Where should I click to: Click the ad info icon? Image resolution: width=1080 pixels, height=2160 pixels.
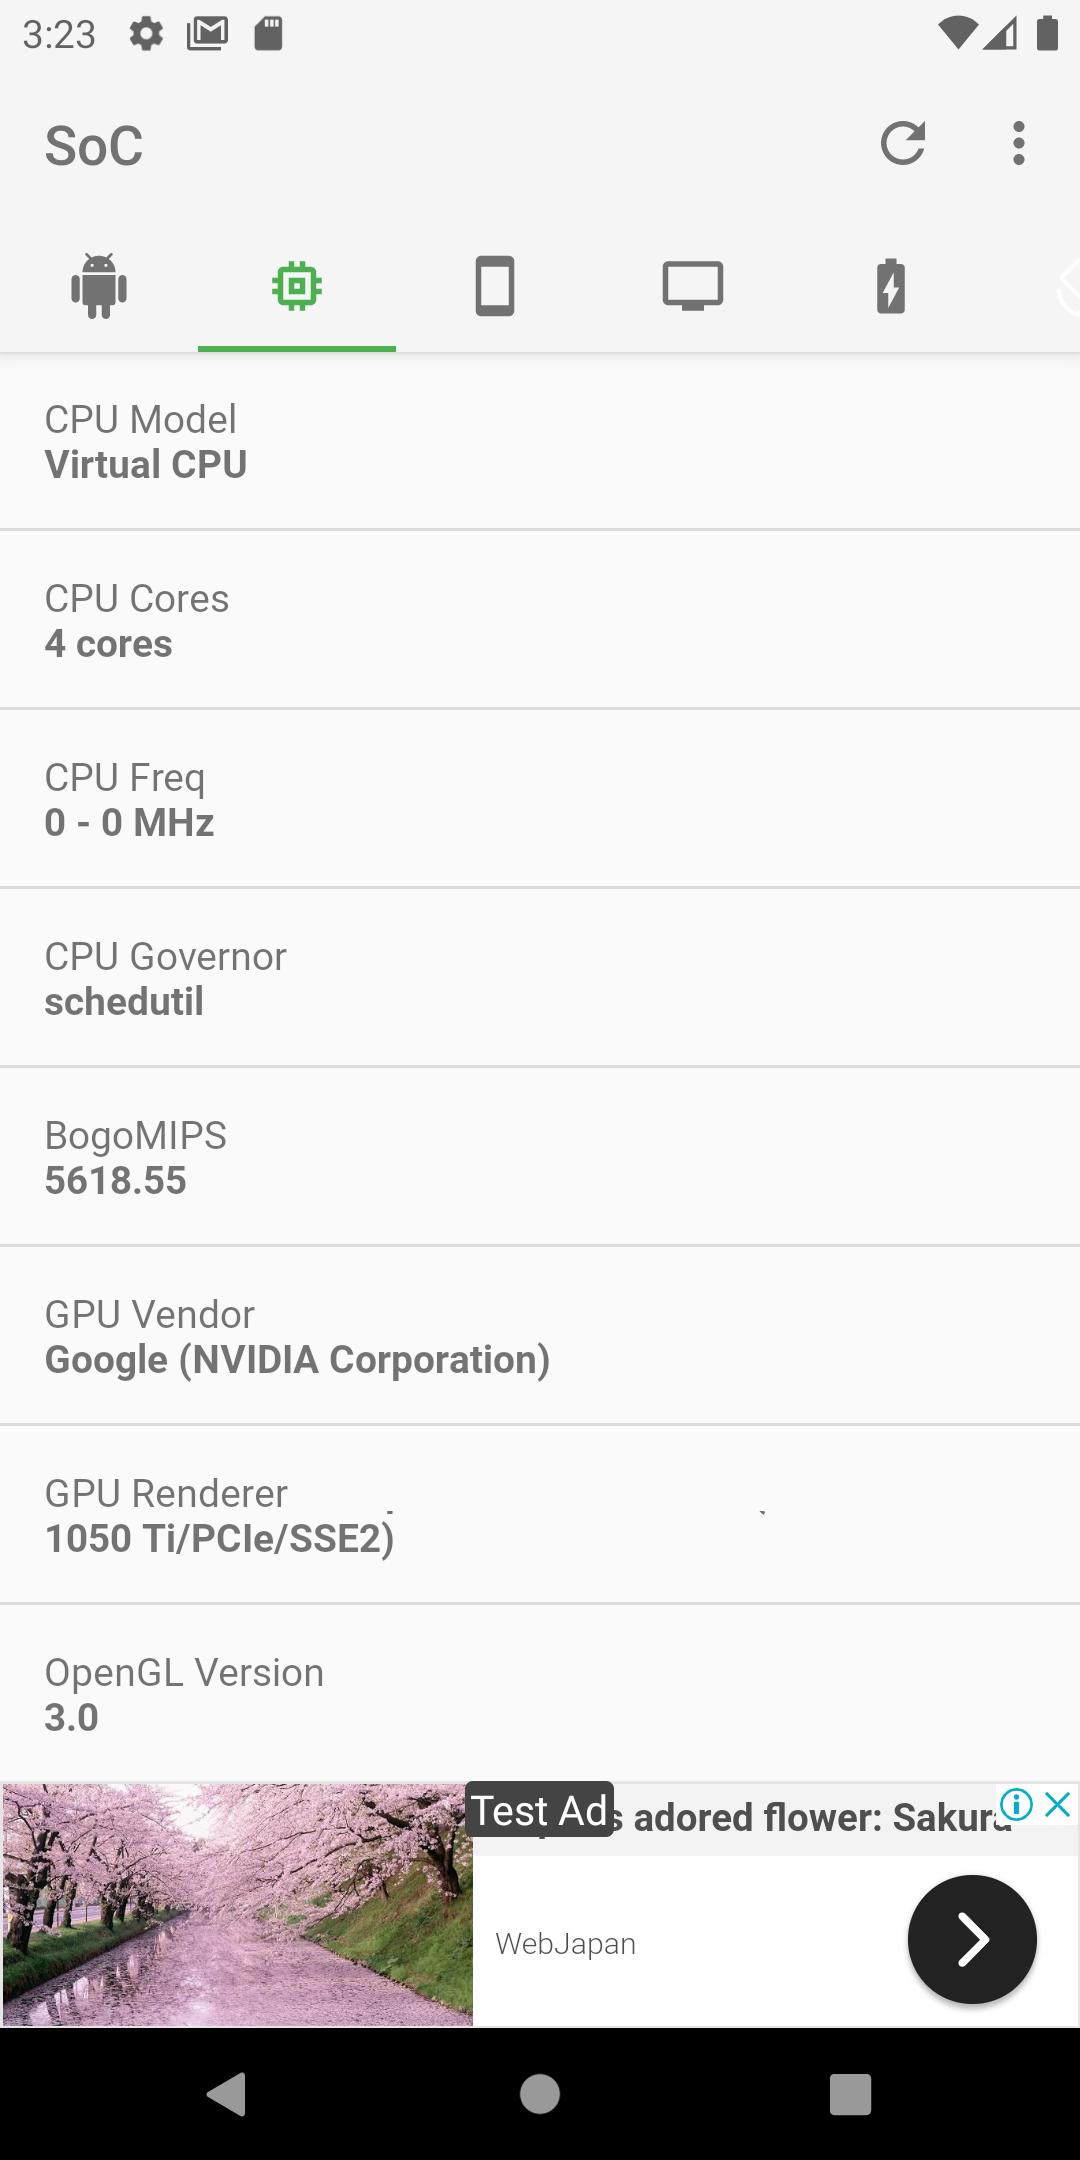(x=1016, y=1804)
